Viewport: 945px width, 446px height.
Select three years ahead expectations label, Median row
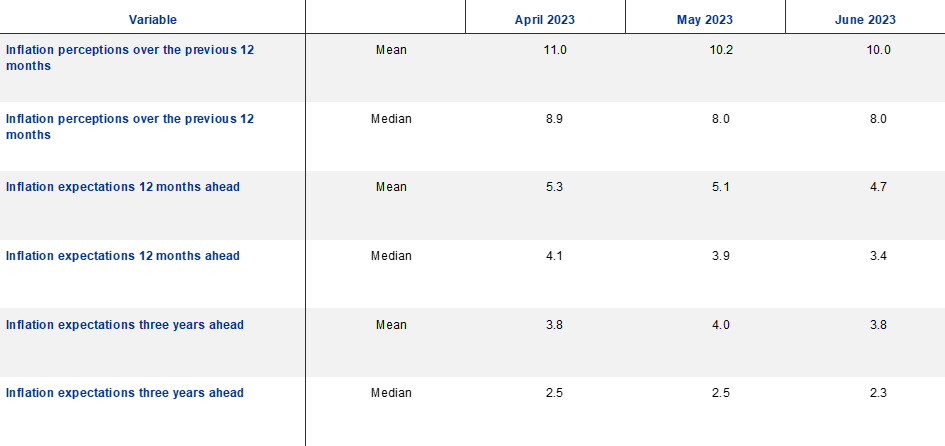pyautogui.click(x=125, y=393)
